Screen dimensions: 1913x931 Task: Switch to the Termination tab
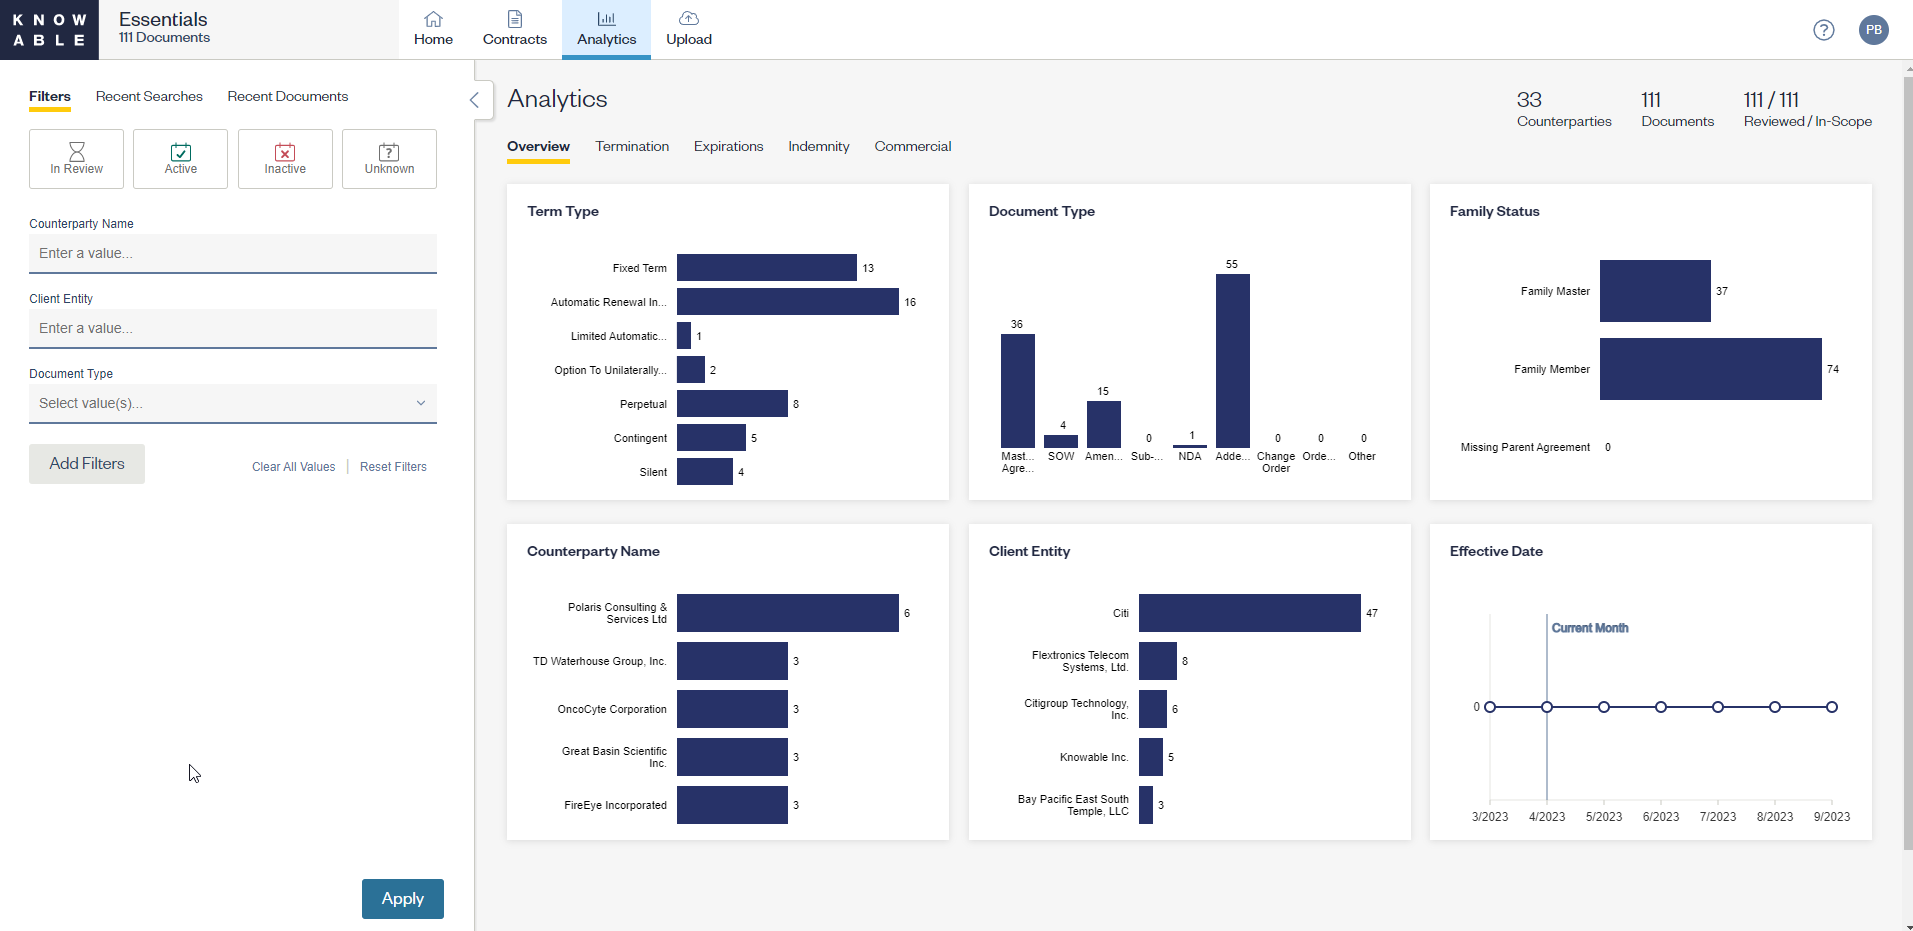pos(632,146)
